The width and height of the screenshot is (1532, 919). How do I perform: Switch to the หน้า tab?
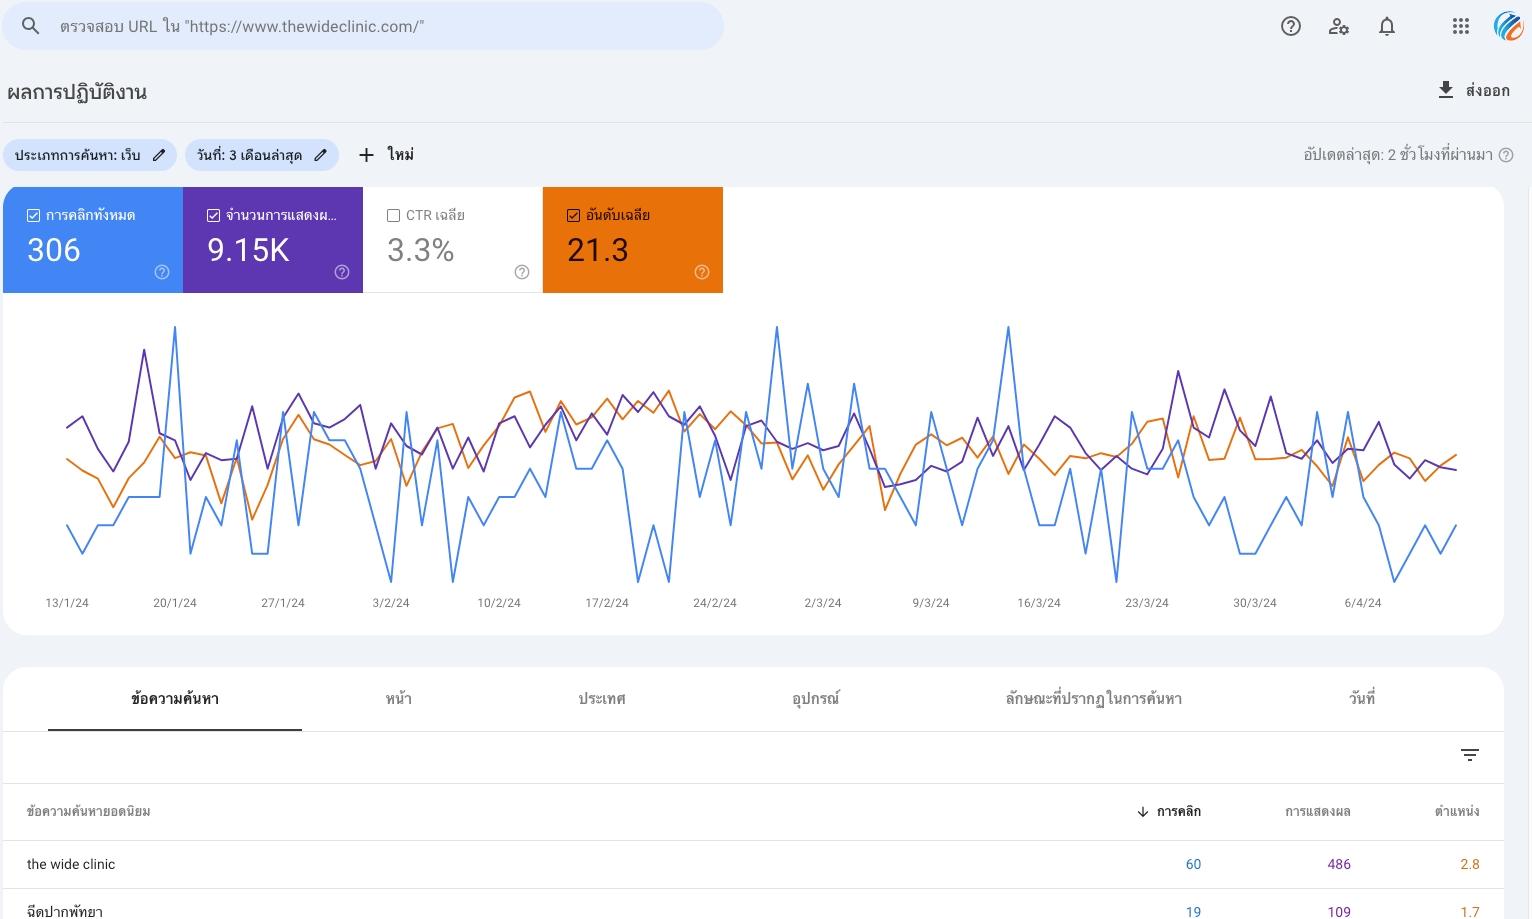click(x=398, y=699)
